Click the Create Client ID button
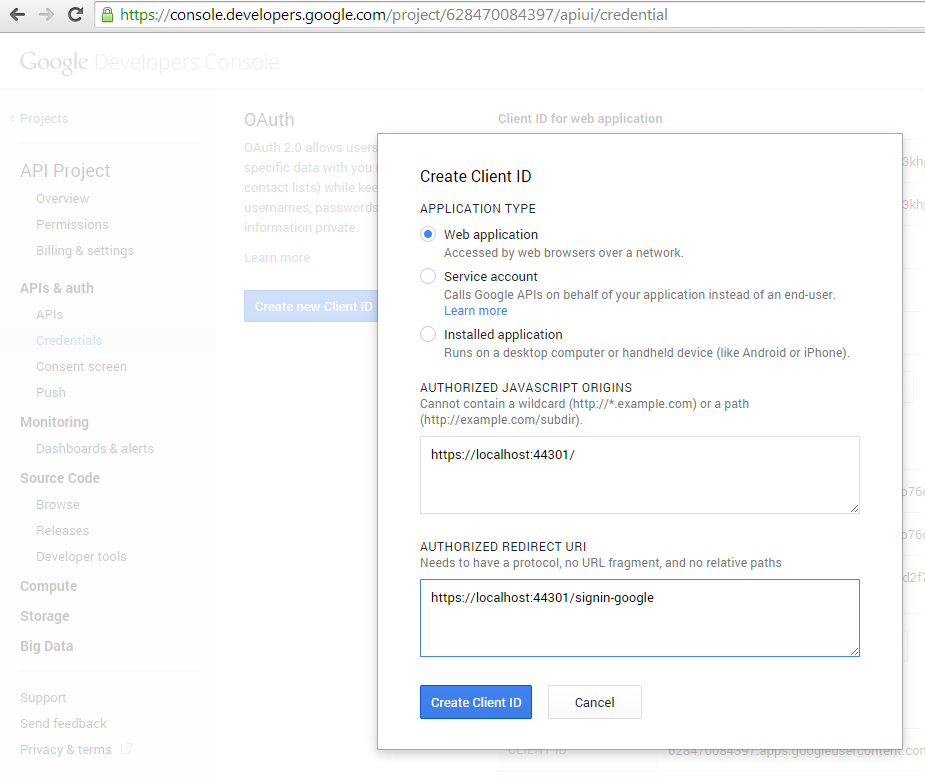This screenshot has width=925, height=778. [x=476, y=702]
